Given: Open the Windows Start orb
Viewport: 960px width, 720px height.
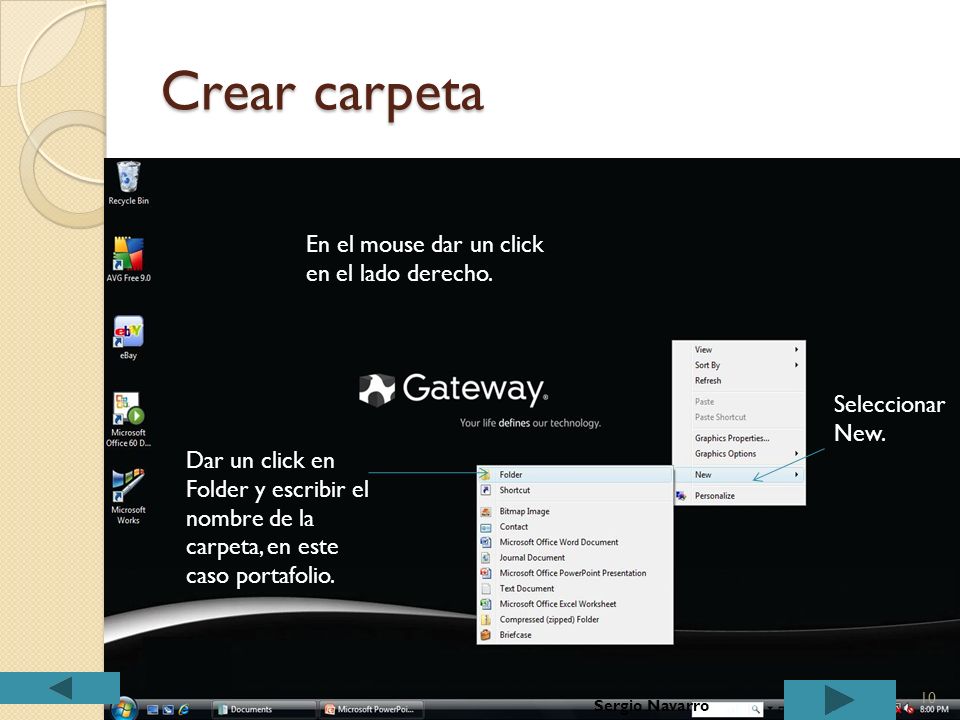Looking at the screenshot, I should pyautogui.click(x=124, y=709).
